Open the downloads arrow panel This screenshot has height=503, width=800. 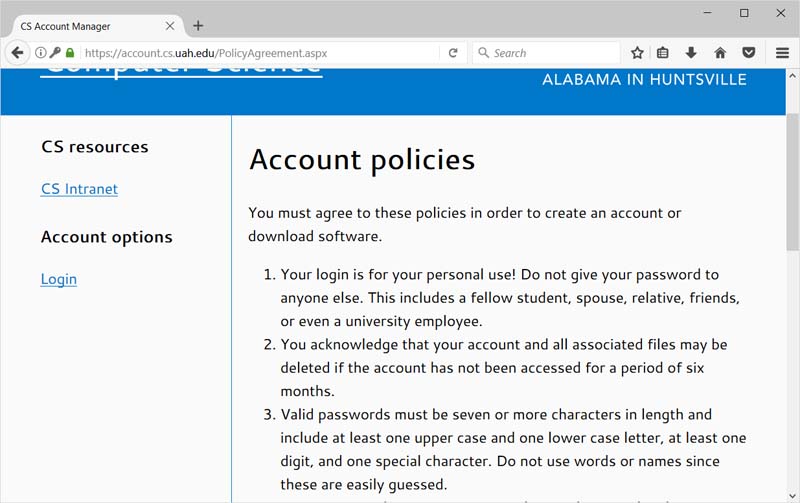[x=691, y=53]
